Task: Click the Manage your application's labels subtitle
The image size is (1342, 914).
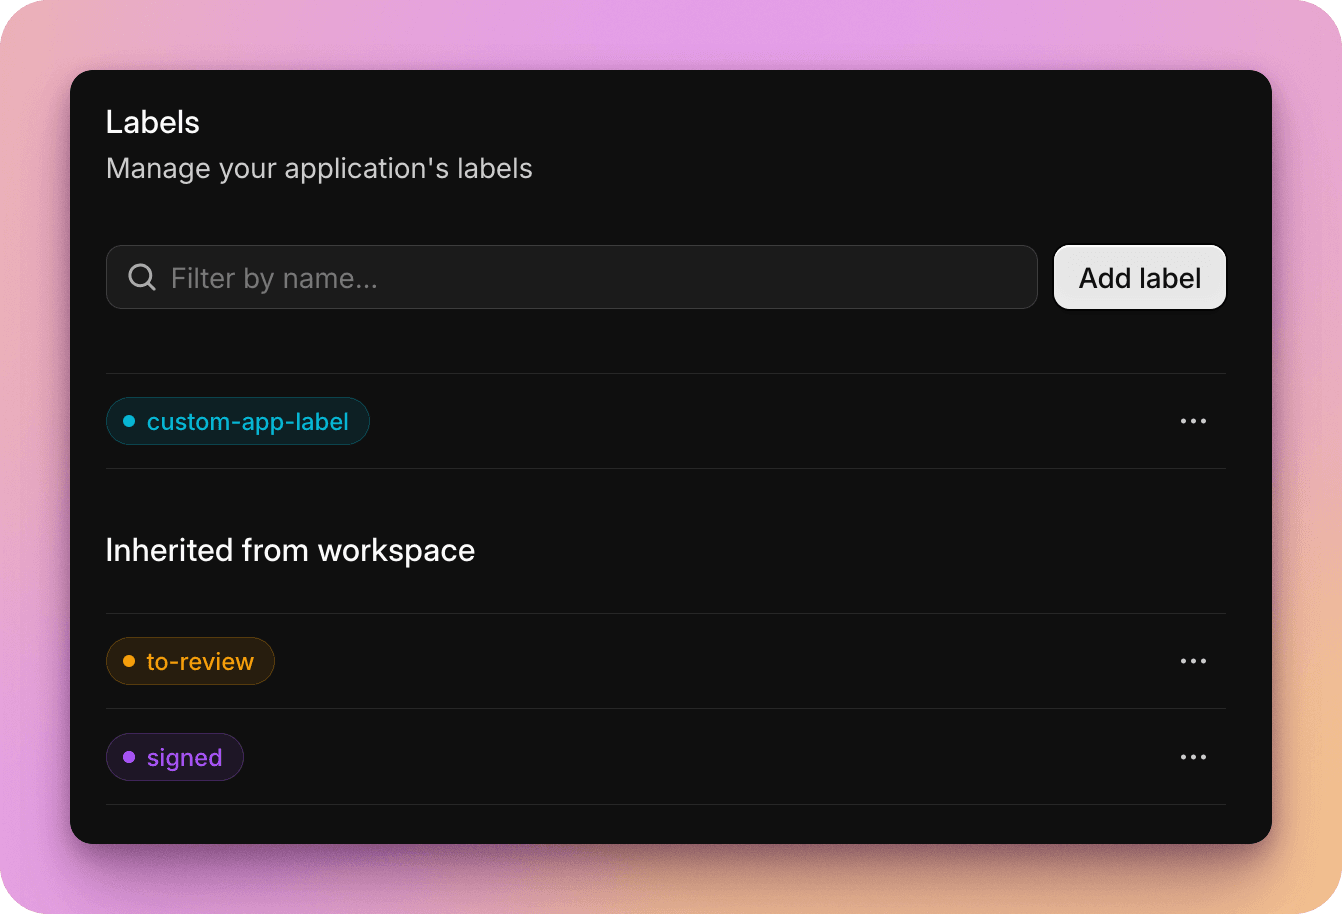Action: (x=319, y=168)
